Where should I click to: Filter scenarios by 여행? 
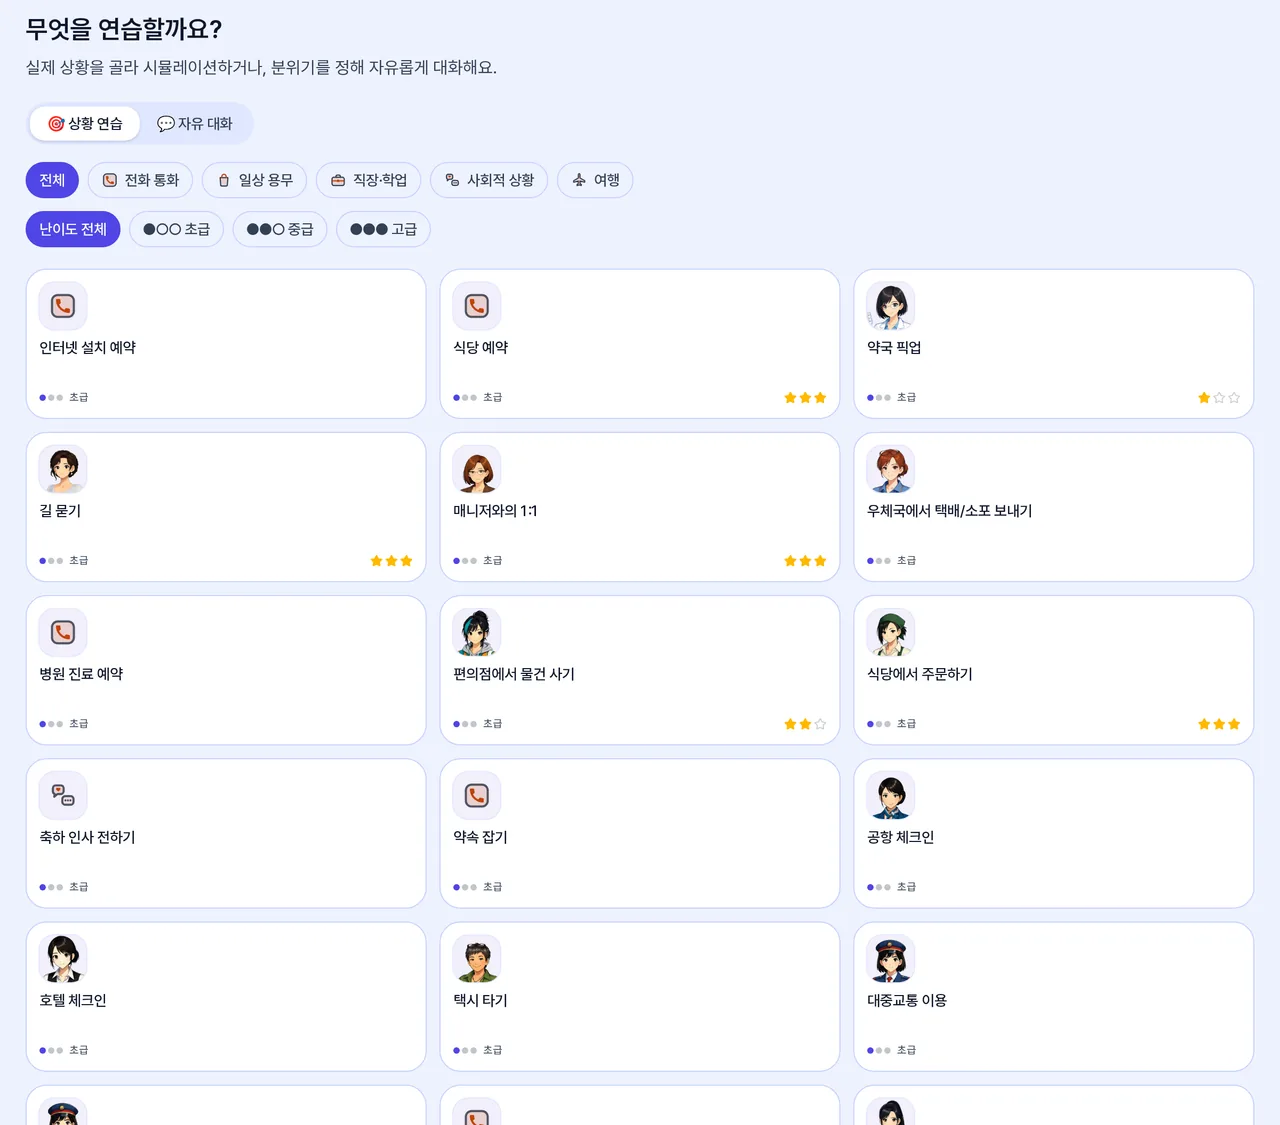point(595,180)
